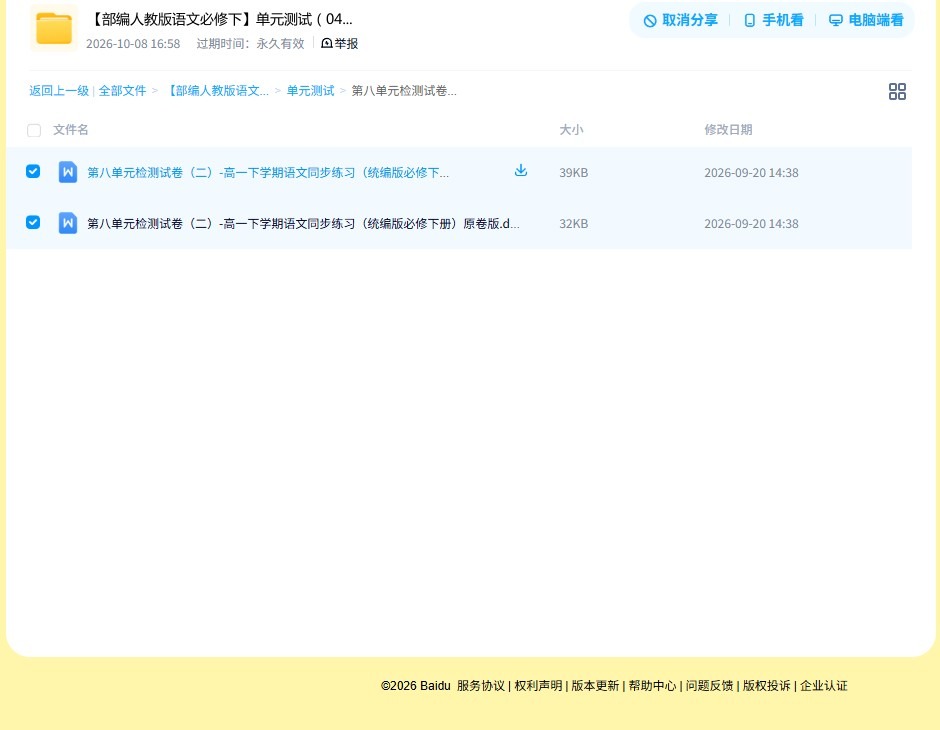The image size is (940, 730).
Task: Click 过期时间: 永久有效 text
Action: pos(250,44)
